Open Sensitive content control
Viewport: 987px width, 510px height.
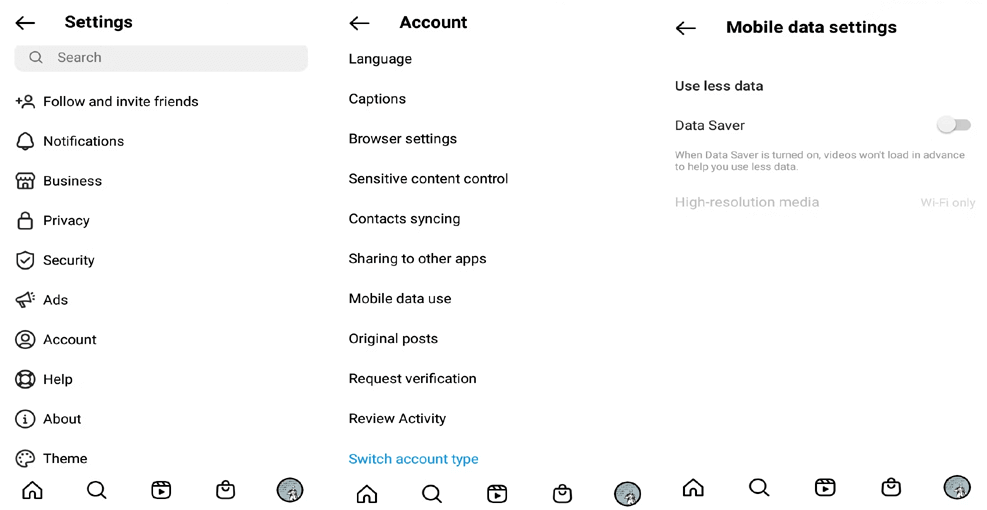point(428,179)
